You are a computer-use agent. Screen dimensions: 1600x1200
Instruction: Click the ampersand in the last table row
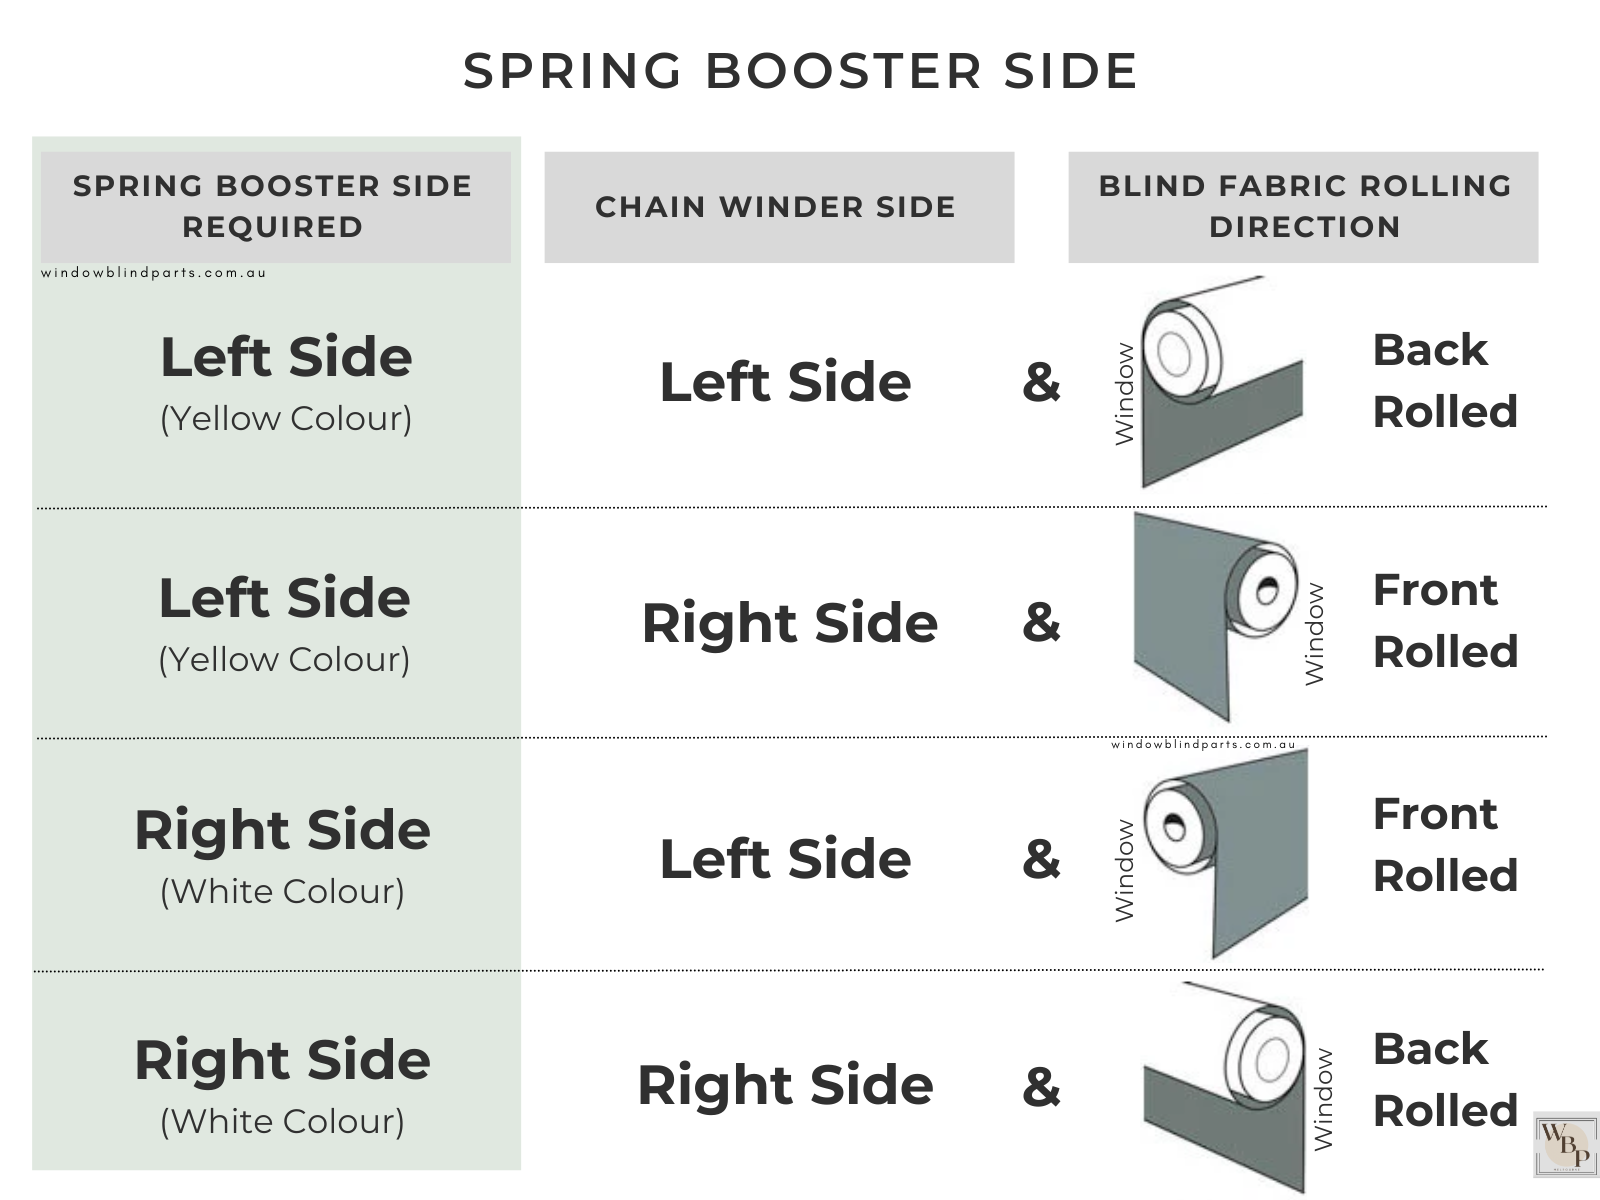click(1041, 1086)
